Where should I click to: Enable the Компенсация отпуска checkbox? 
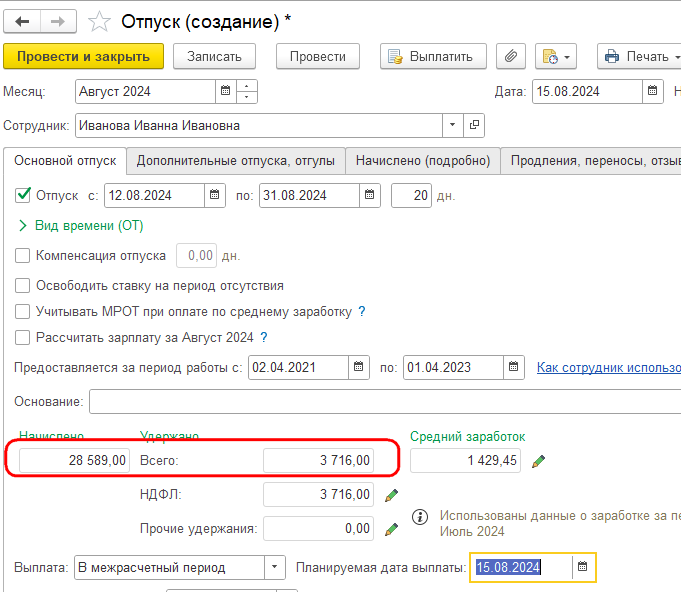(23, 255)
